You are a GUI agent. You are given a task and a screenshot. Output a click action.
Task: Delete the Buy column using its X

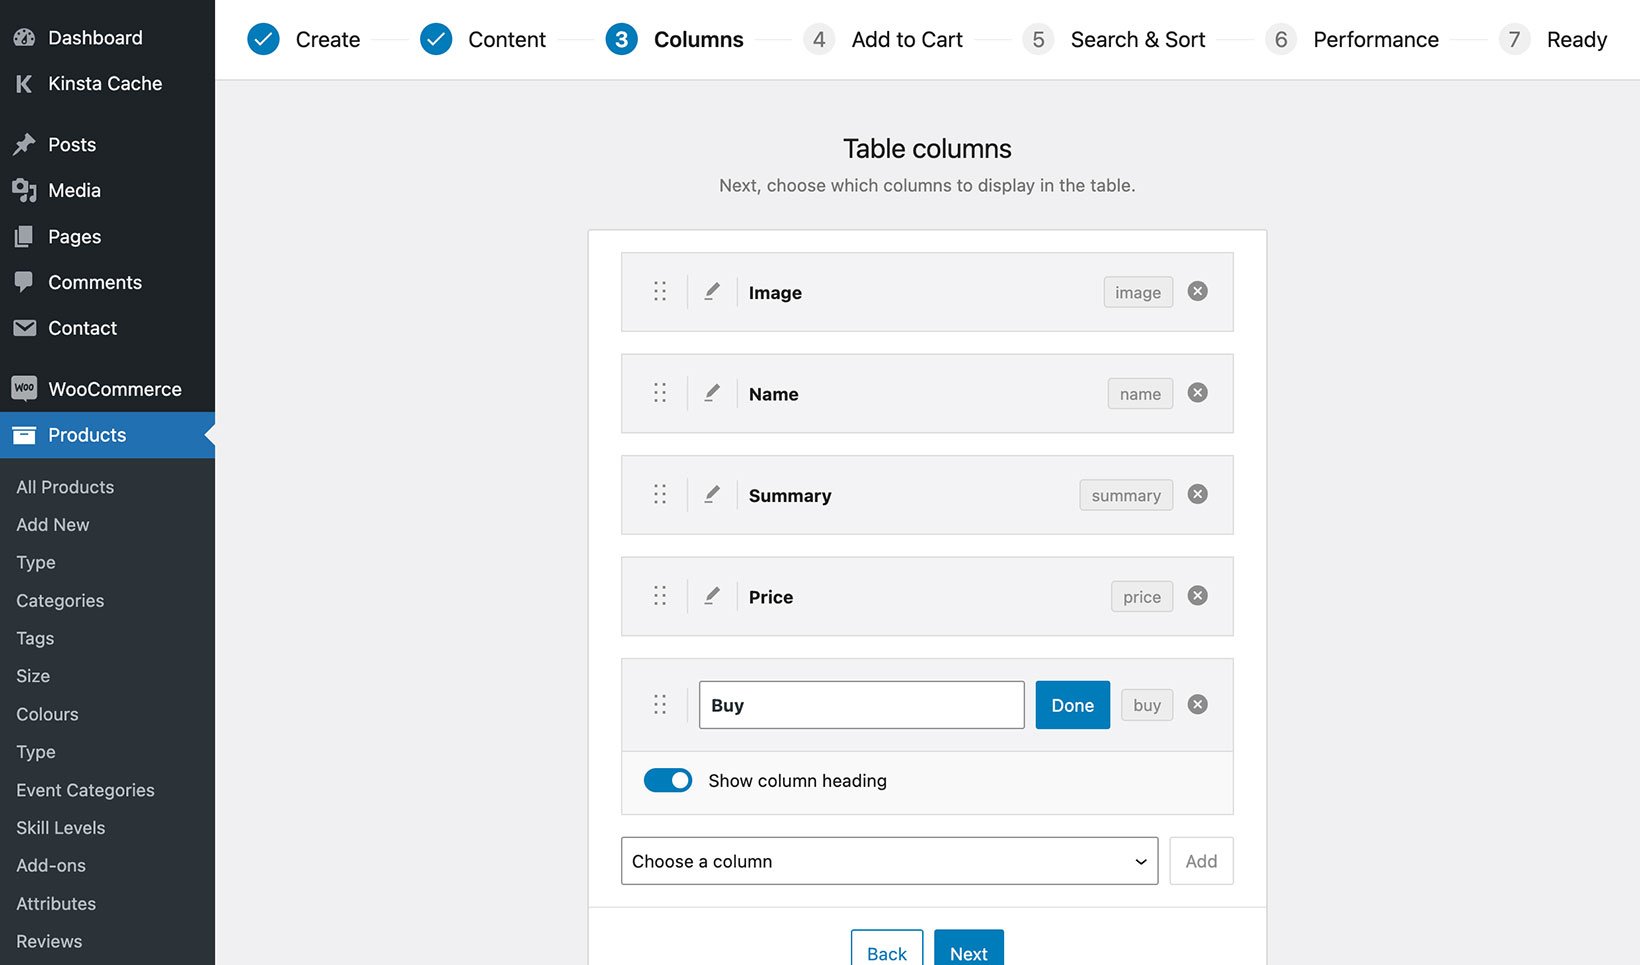tap(1197, 704)
